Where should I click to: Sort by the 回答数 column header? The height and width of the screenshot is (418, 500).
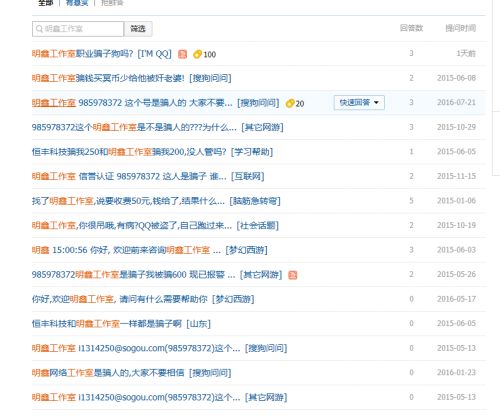(411, 28)
